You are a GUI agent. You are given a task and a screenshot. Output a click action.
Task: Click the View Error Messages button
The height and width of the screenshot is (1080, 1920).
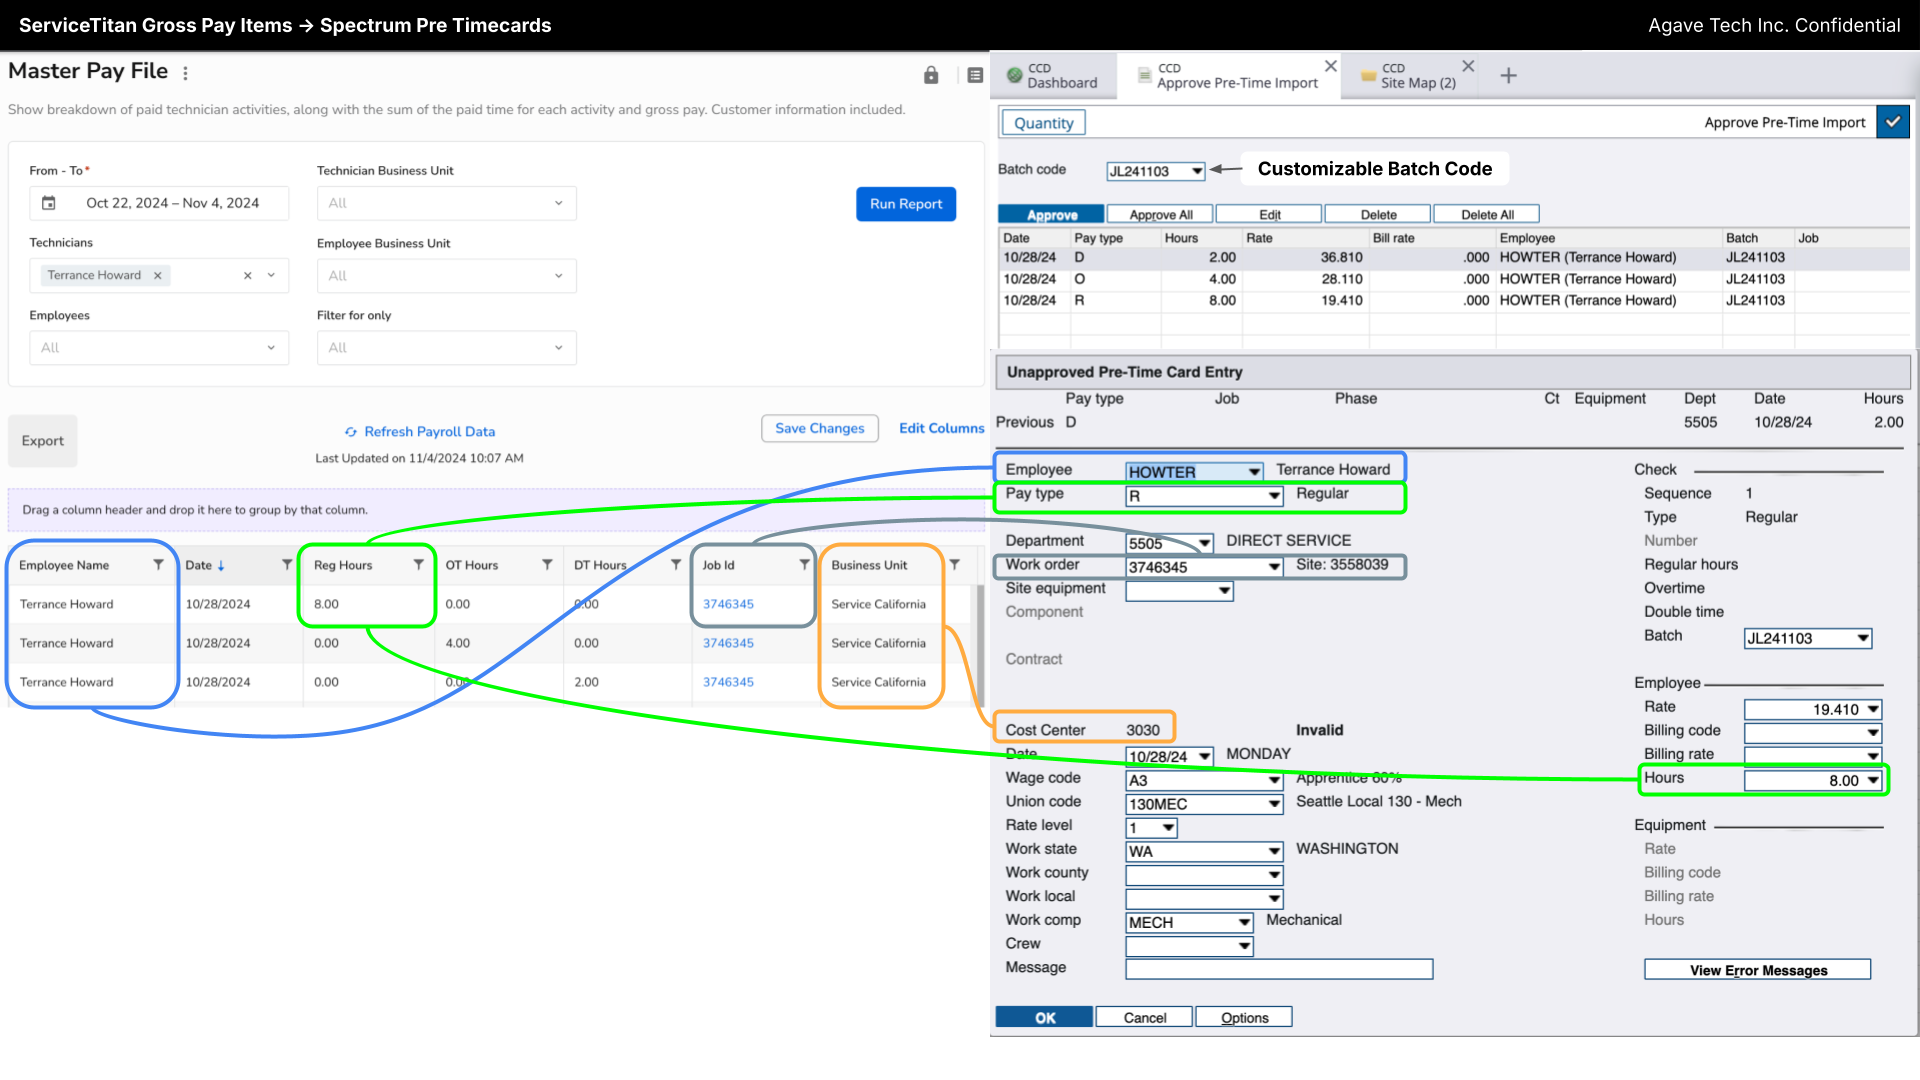point(1758,971)
